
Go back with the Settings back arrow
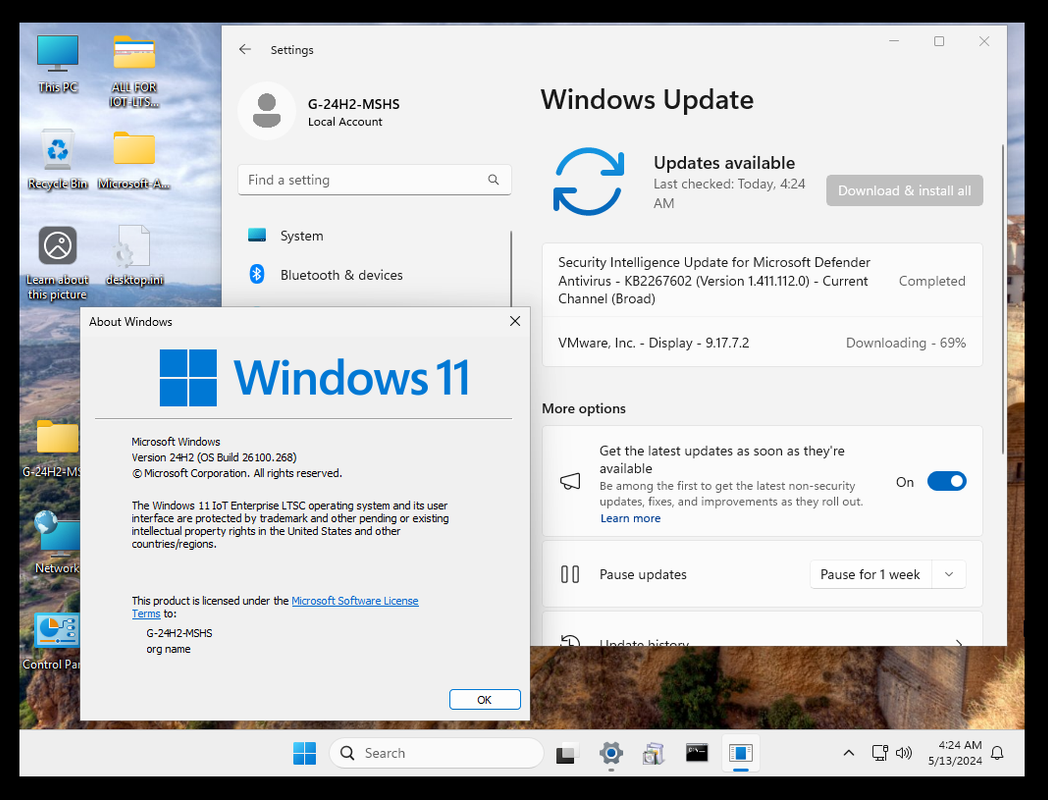[x=245, y=49]
